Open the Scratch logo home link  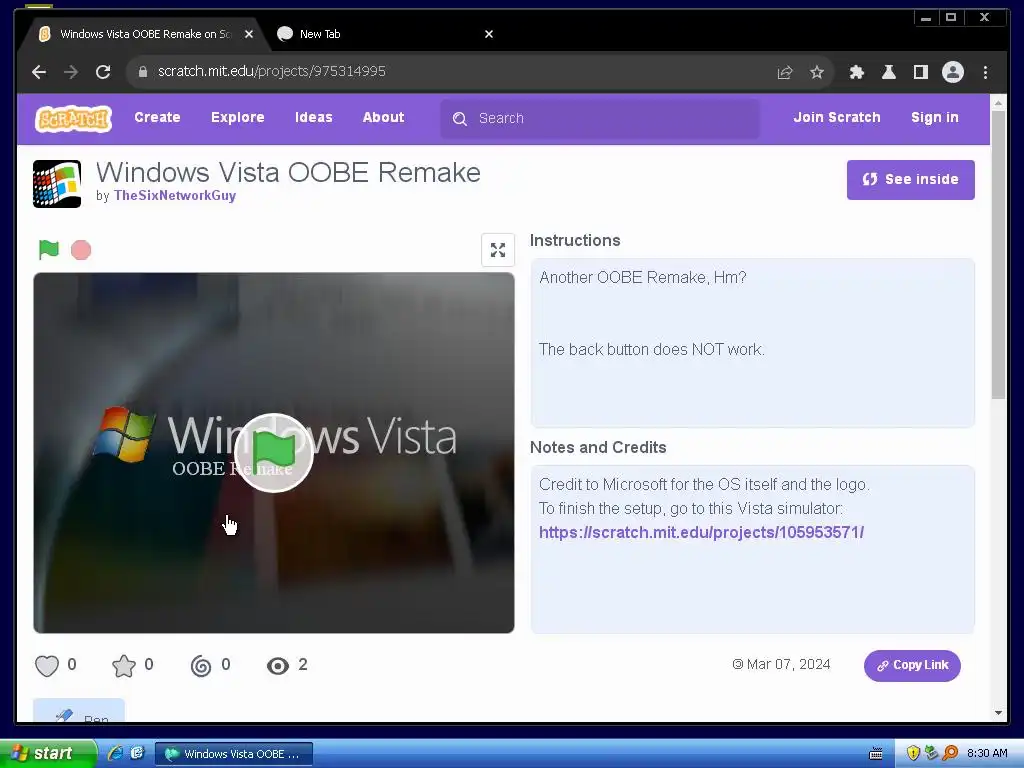(x=73, y=118)
